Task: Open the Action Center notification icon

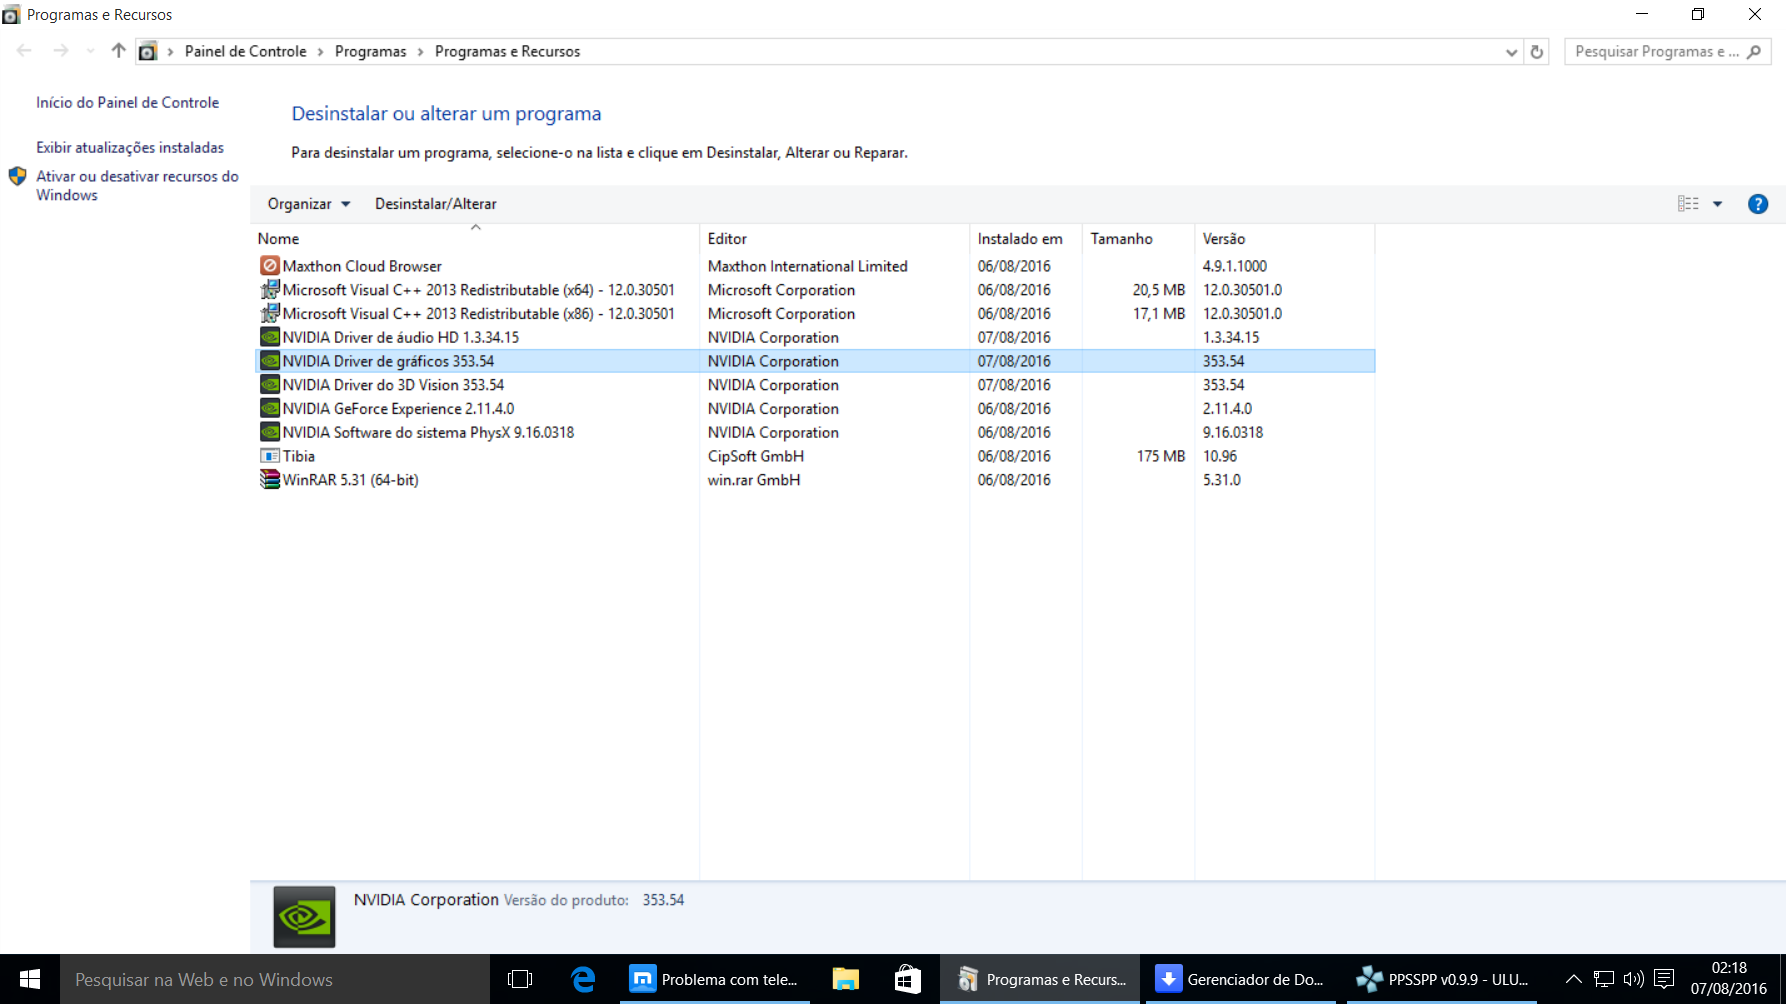Action: 1664,979
